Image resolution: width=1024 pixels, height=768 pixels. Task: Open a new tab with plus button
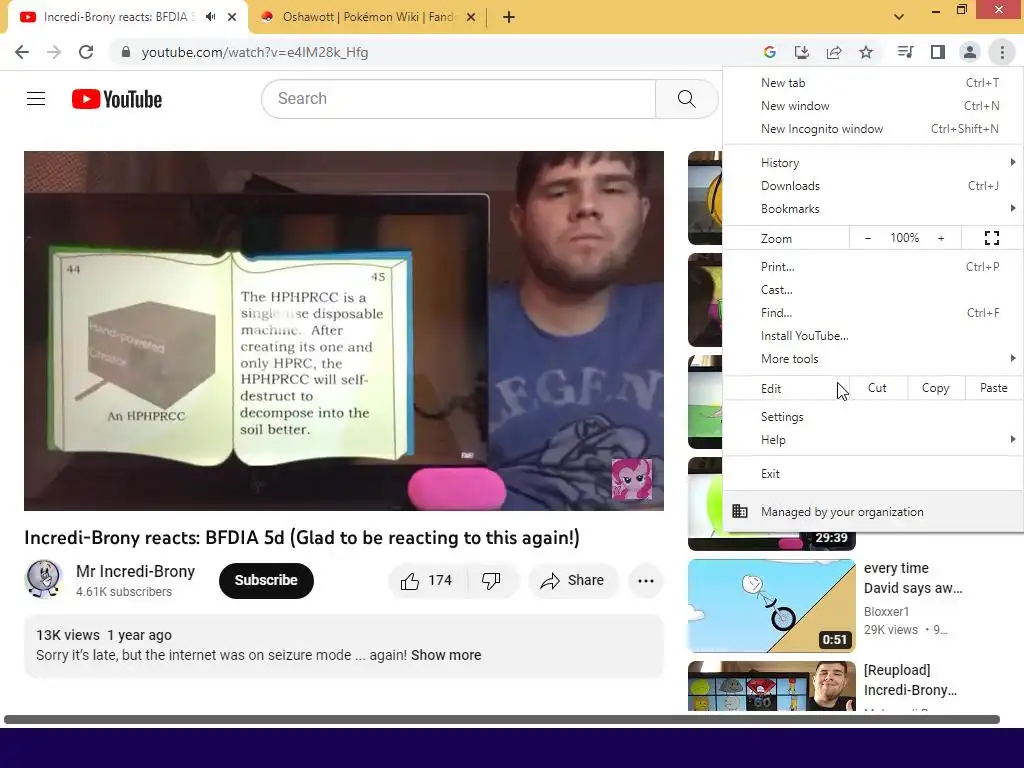pyautogui.click(x=509, y=17)
